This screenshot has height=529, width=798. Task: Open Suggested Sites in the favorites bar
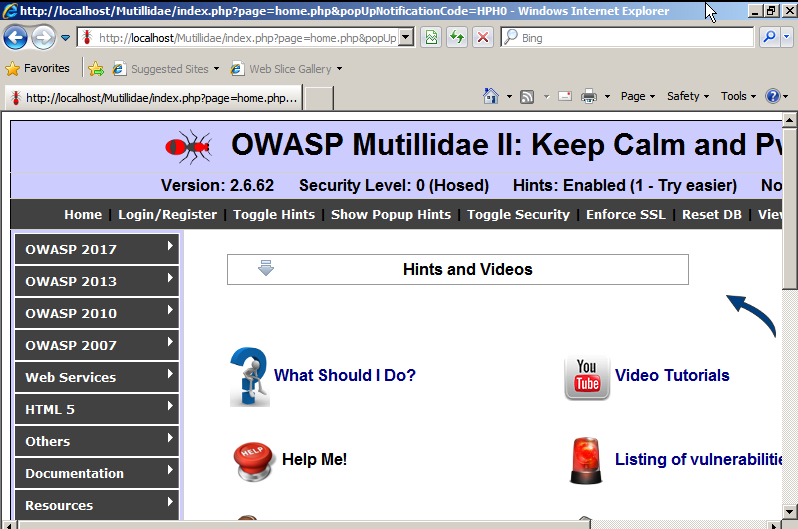(165, 69)
